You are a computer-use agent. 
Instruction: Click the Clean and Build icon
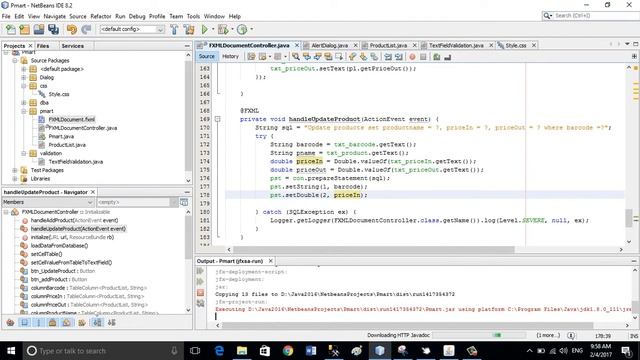189,29
